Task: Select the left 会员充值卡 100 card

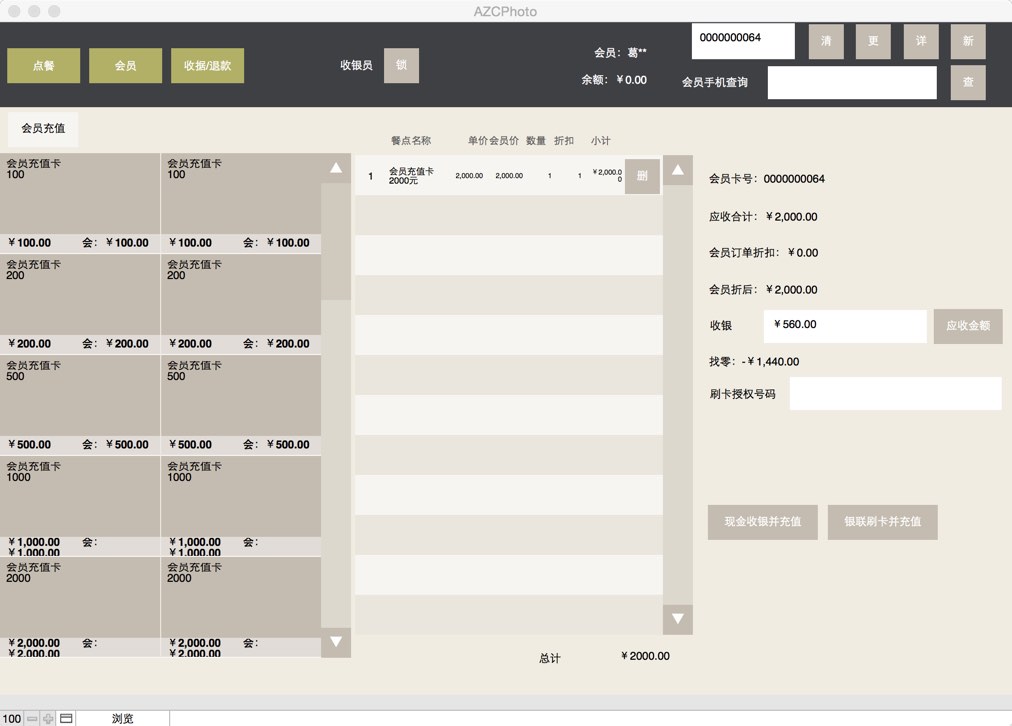Action: click(x=80, y=203)
